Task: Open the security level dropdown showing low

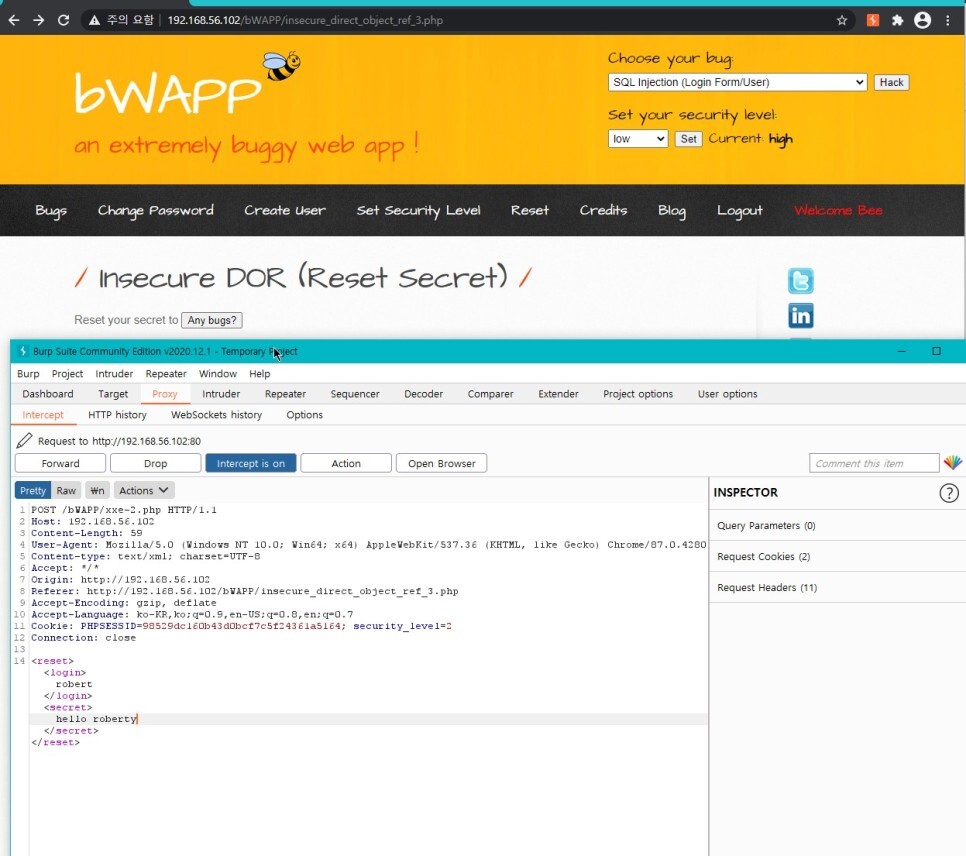Action: coord(638,139)
